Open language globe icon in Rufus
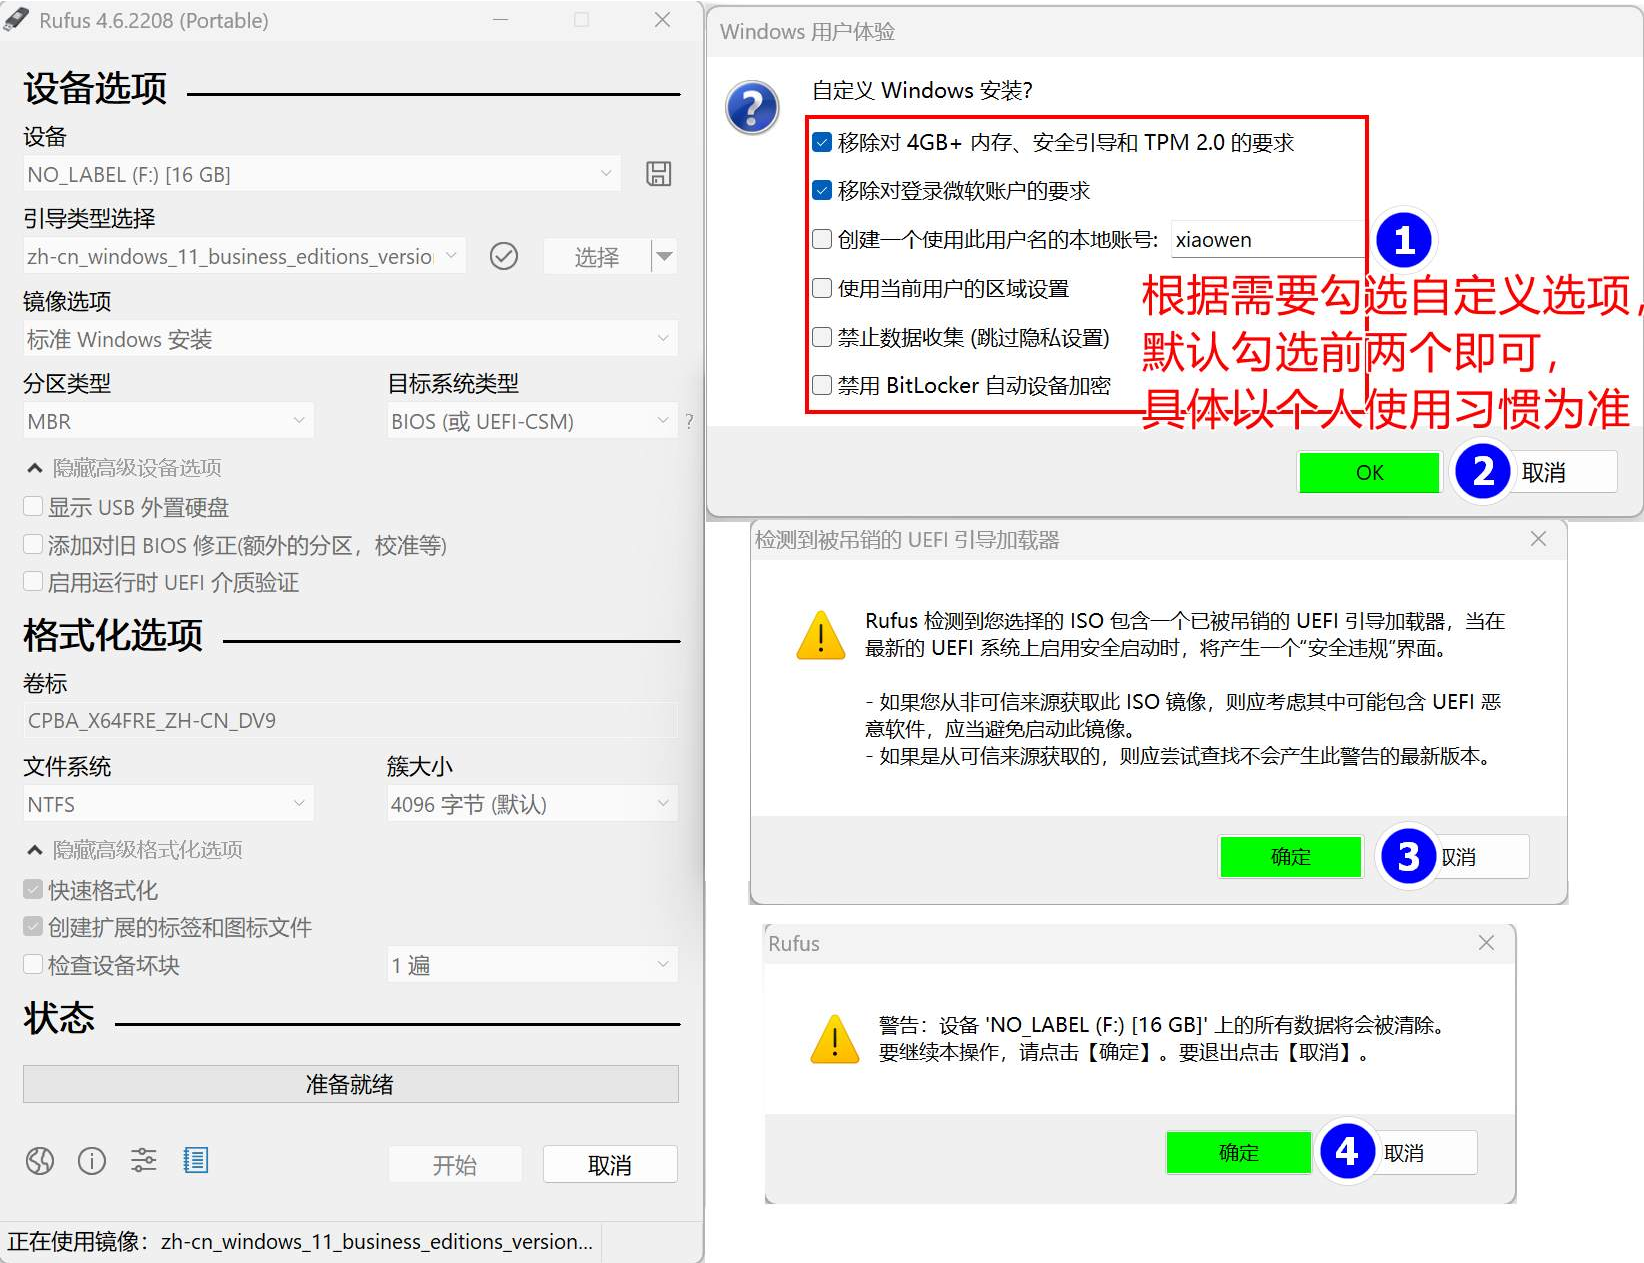This screenshot has height=1263, width=1644. [x=40, y=1160]
